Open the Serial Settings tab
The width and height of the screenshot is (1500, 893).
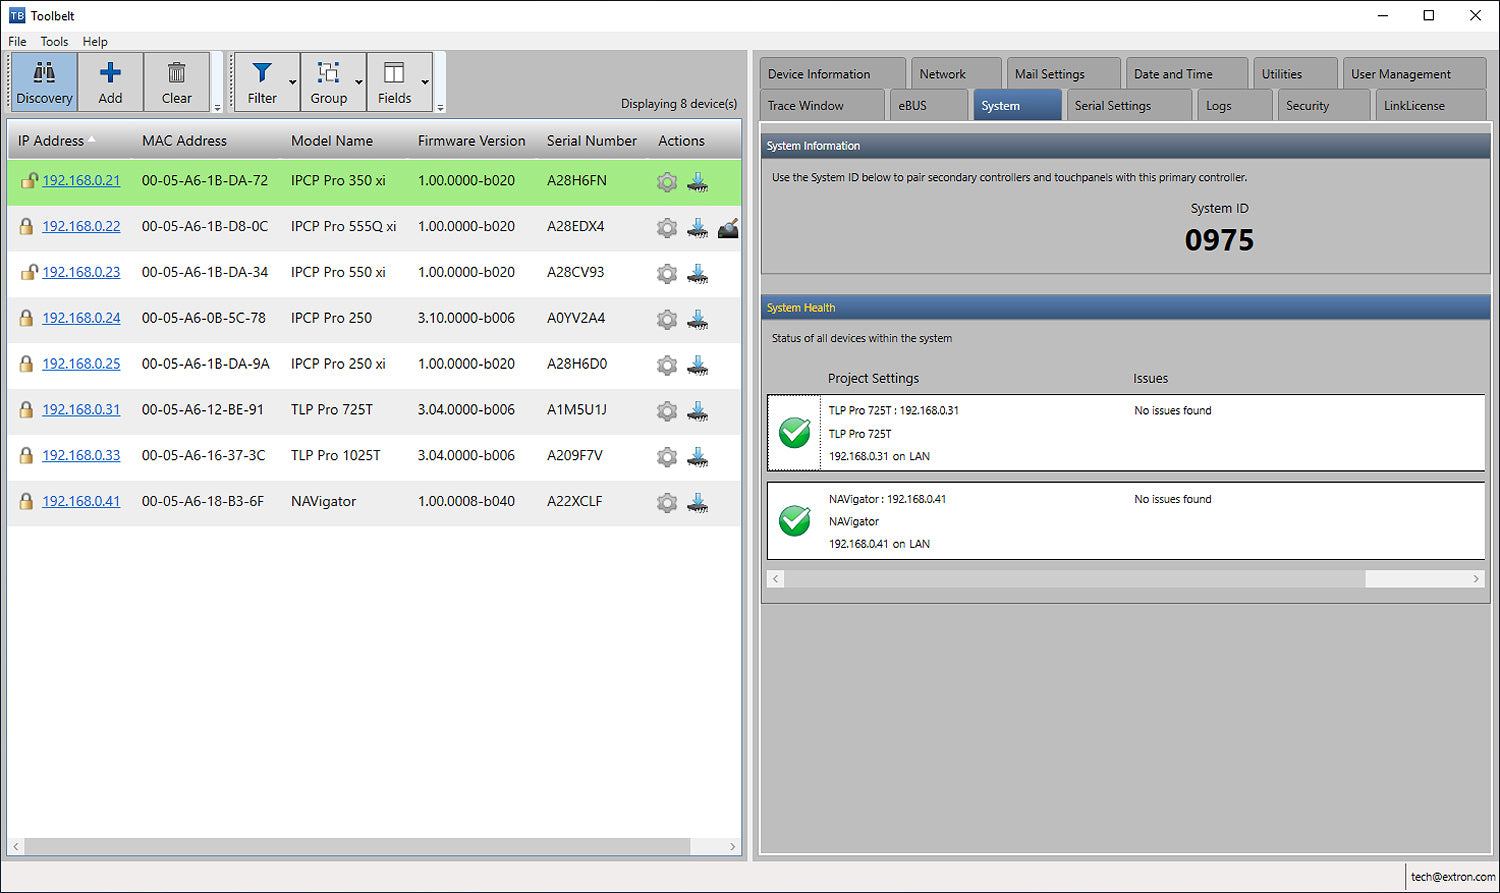(1129, 105)
